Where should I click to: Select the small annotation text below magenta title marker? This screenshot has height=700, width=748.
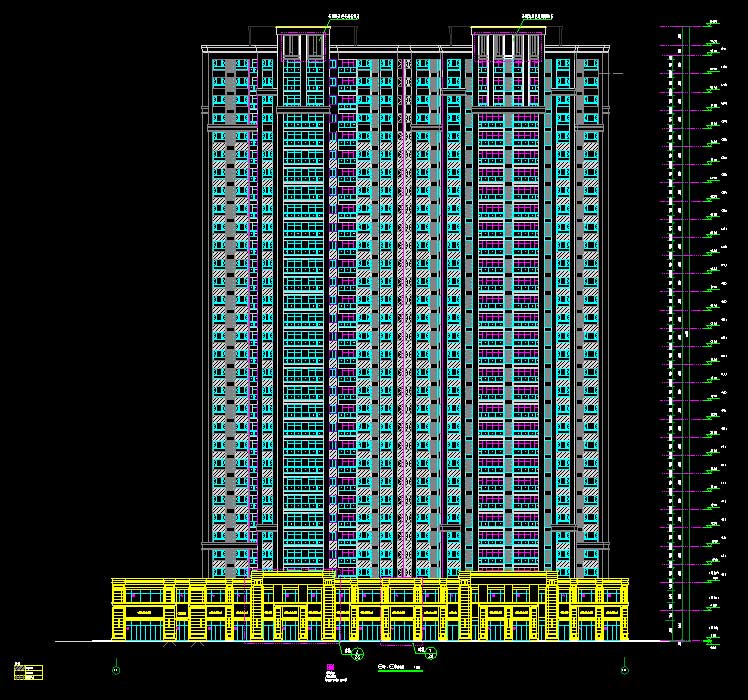[332, 678]
